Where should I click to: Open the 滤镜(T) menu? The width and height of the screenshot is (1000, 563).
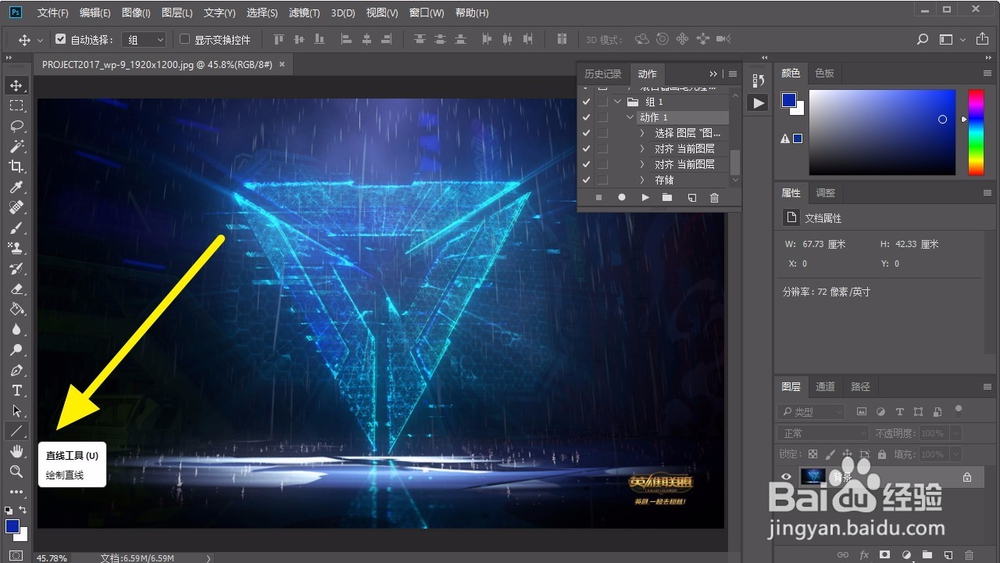(x=304, y=13)
